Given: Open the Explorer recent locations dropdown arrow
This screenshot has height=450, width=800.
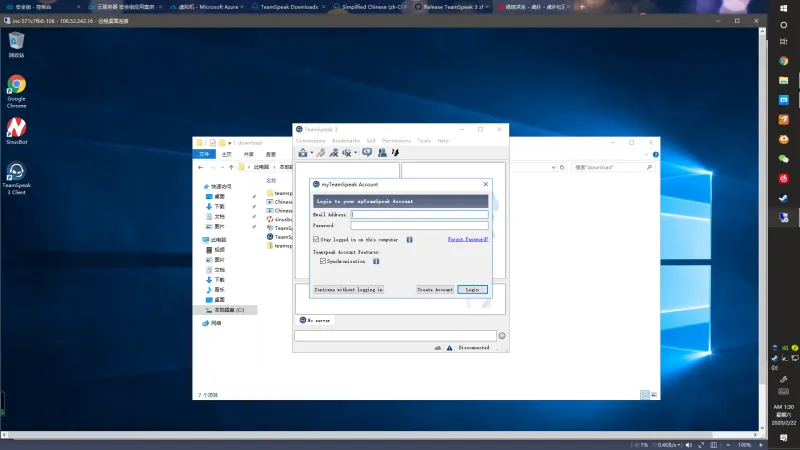Looking at the screenshot, I should click(222, 167).
